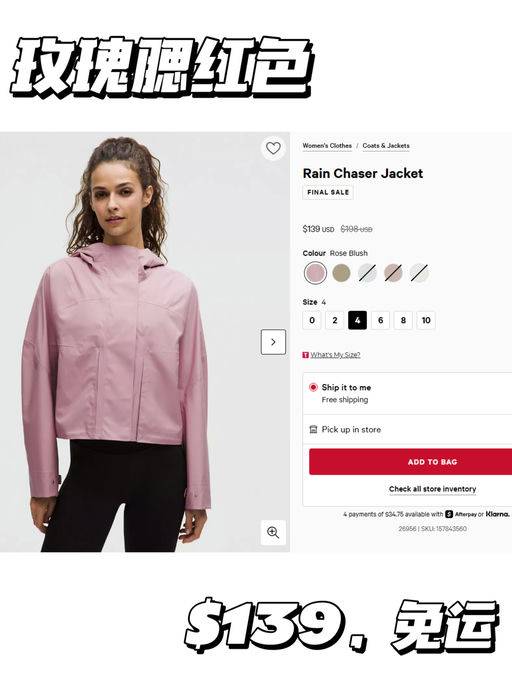Screen dimensions: 512x683
Task: Select size 6
Action: click(380, 320)
